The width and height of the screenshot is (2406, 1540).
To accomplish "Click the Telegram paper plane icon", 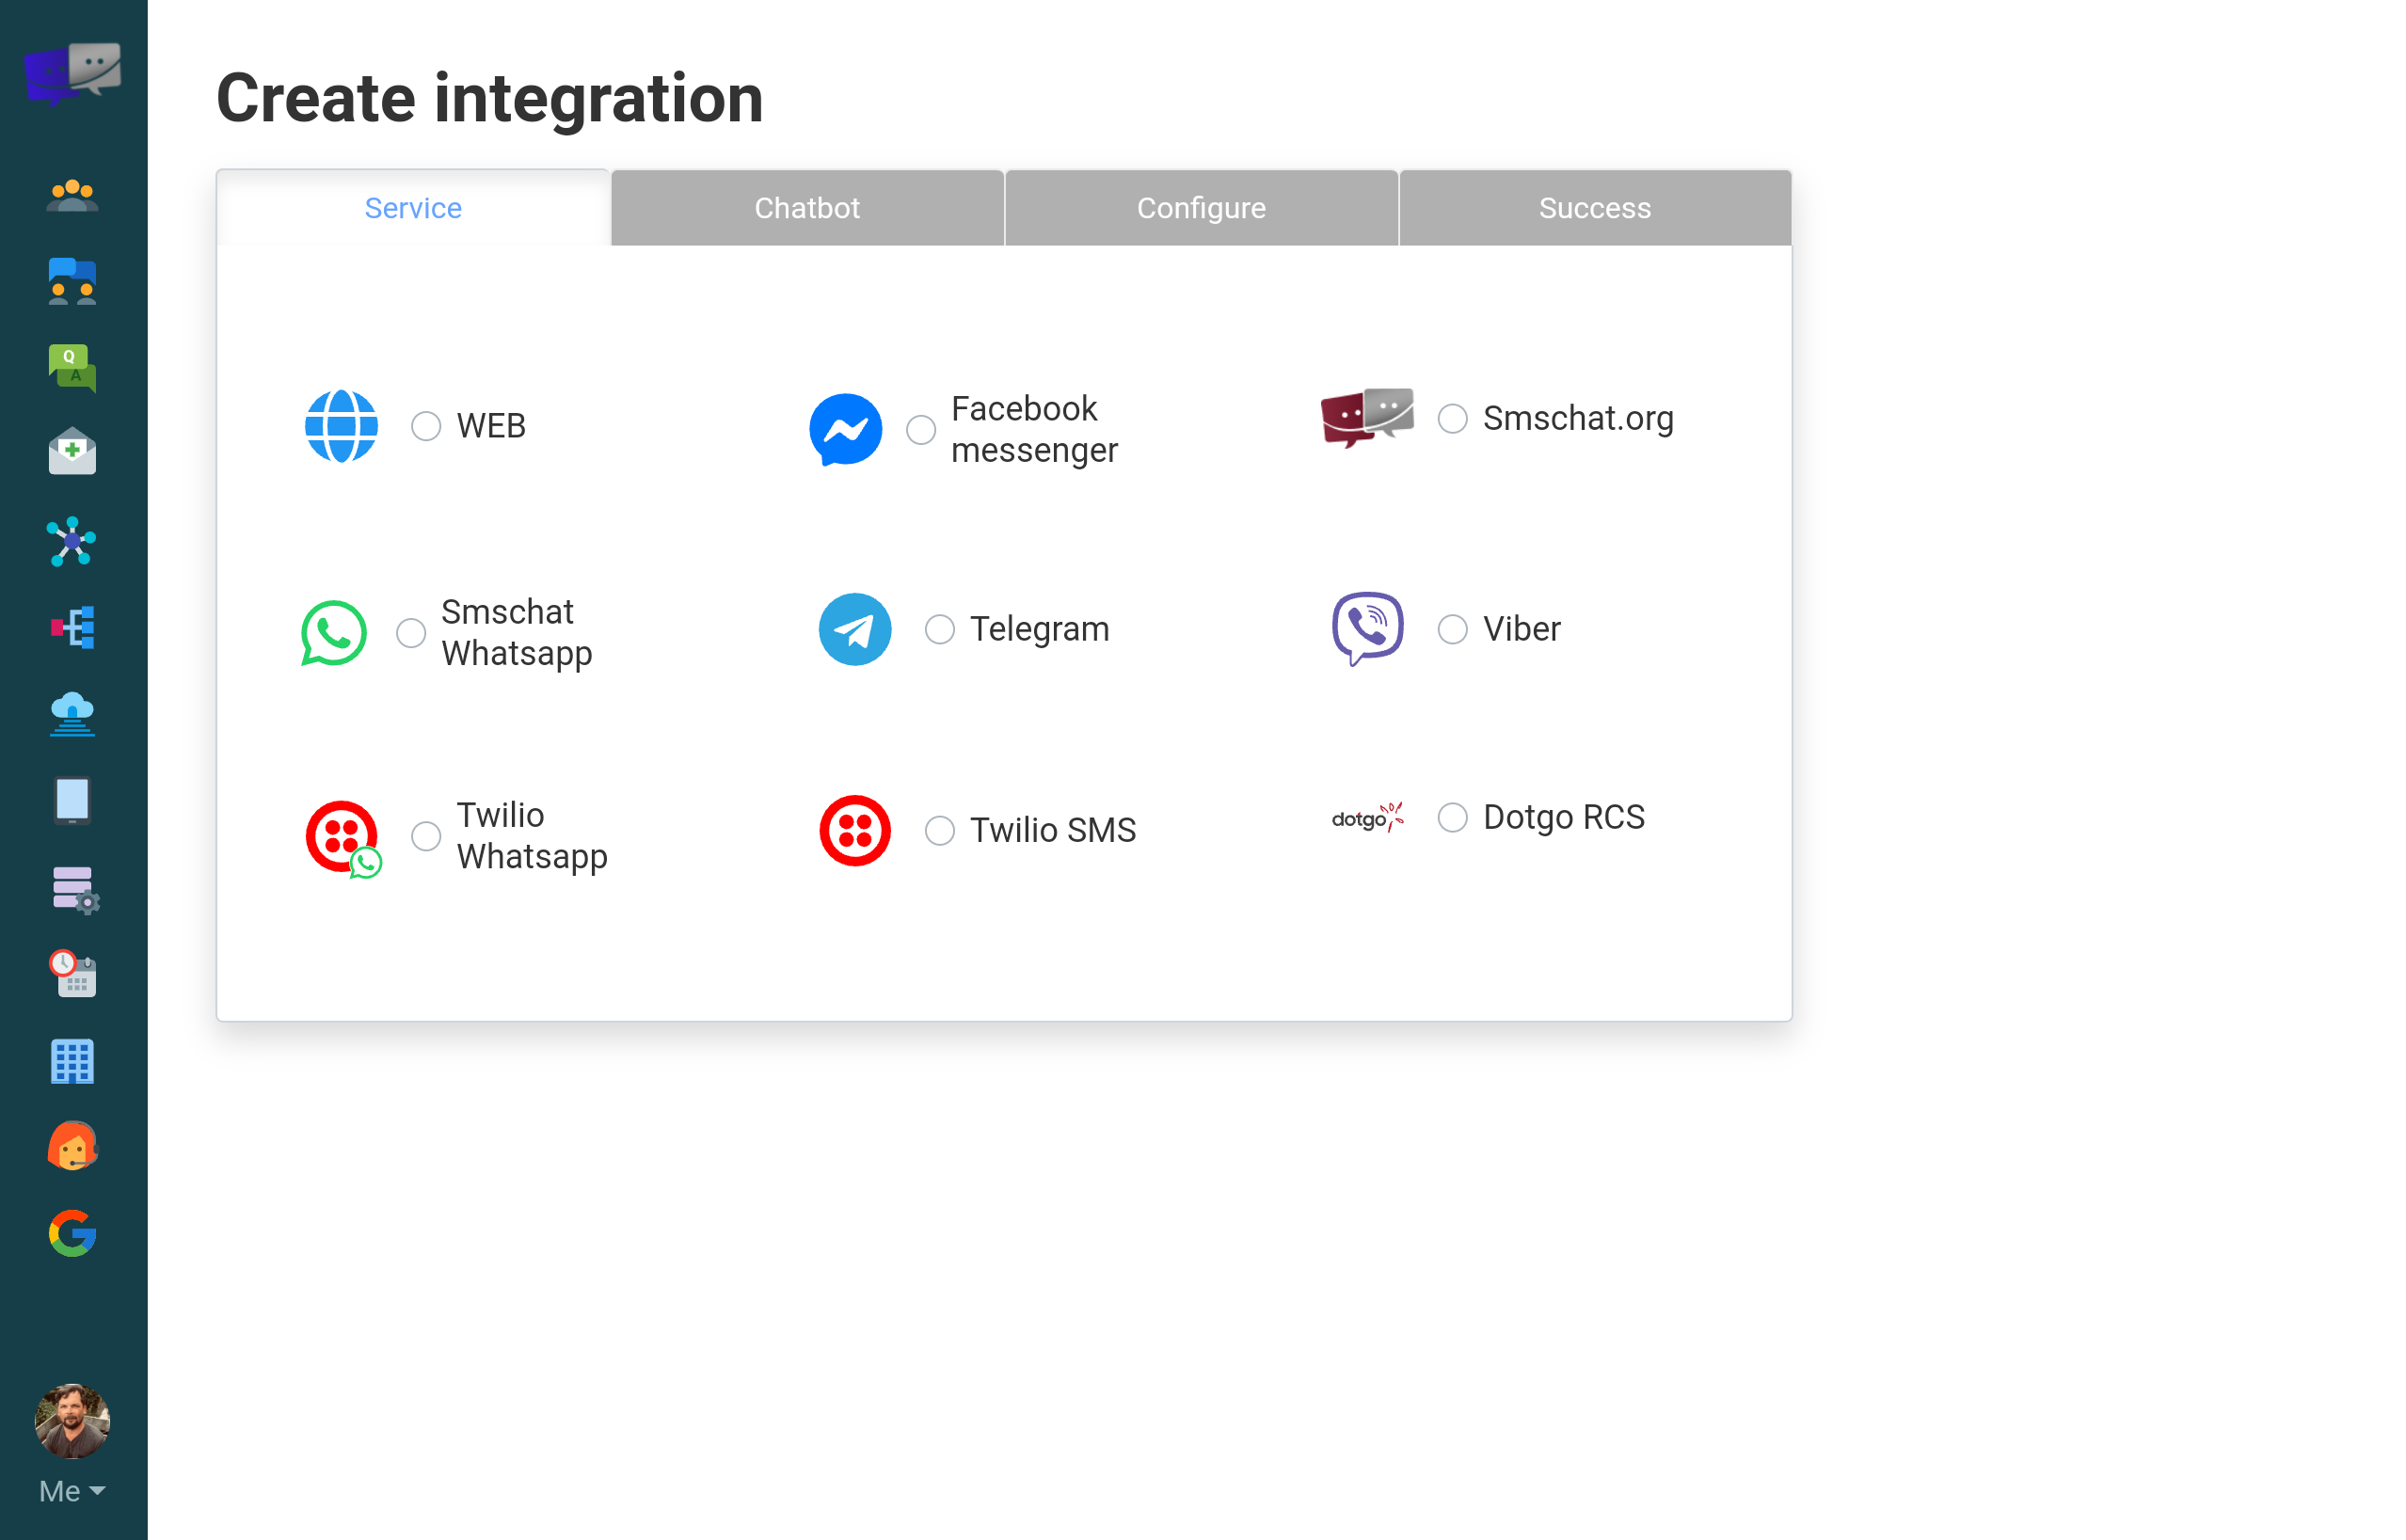I will (855, 629).
